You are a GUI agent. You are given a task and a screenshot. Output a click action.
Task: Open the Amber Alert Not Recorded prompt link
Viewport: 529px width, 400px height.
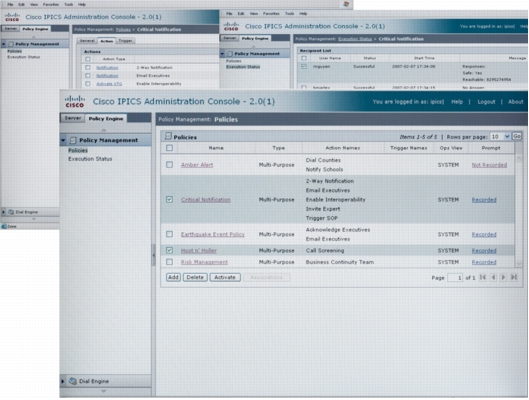point(489,165)
